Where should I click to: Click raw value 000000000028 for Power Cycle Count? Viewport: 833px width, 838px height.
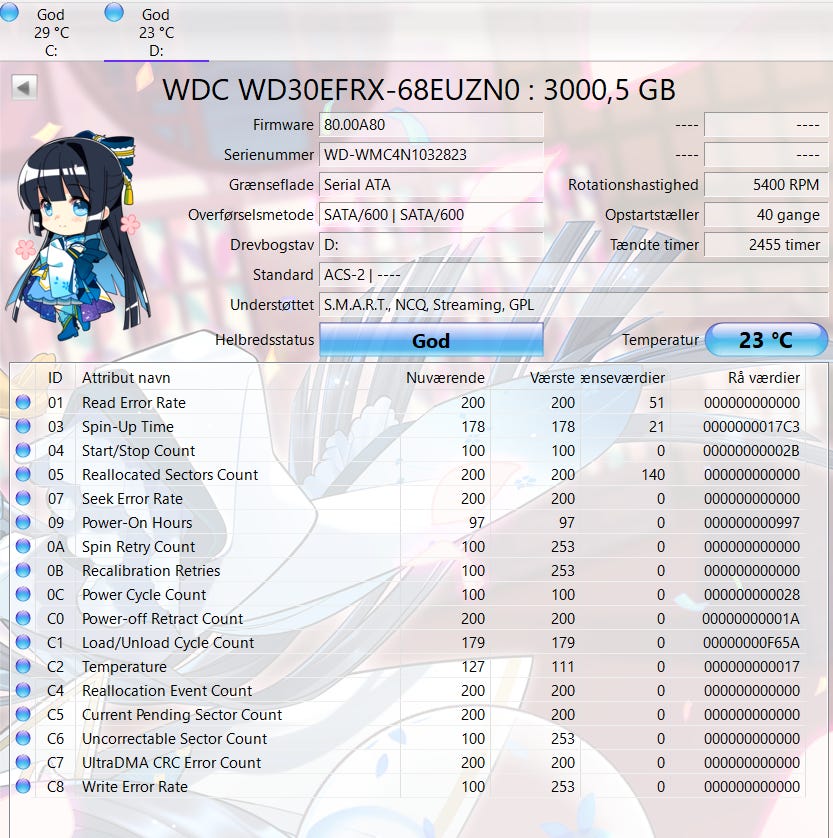[x=752, y=595]
